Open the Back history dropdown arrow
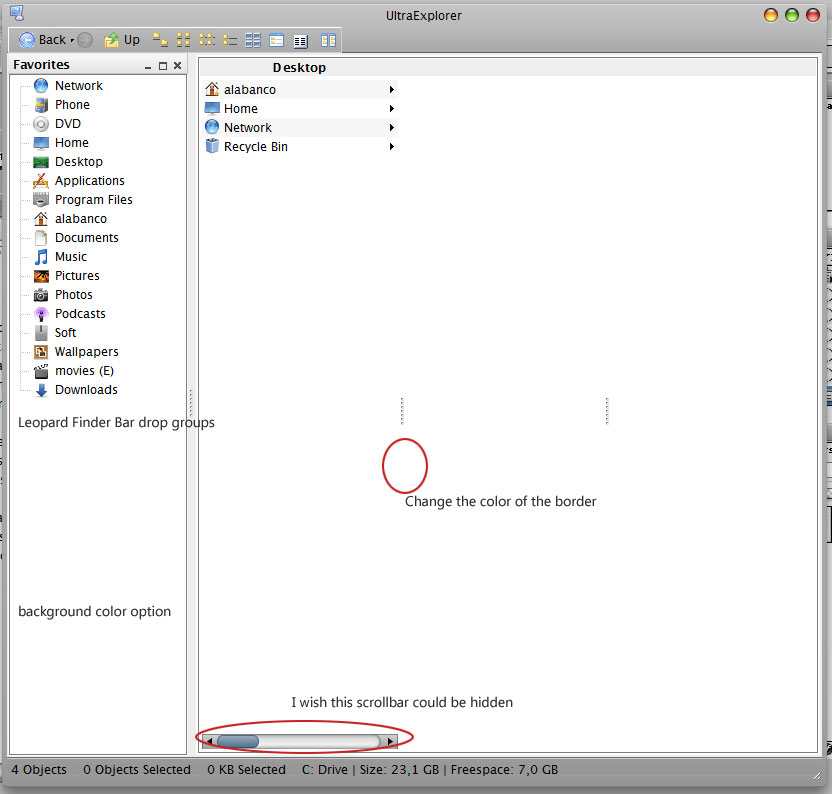The image size is (832, 794). (72, 40)
